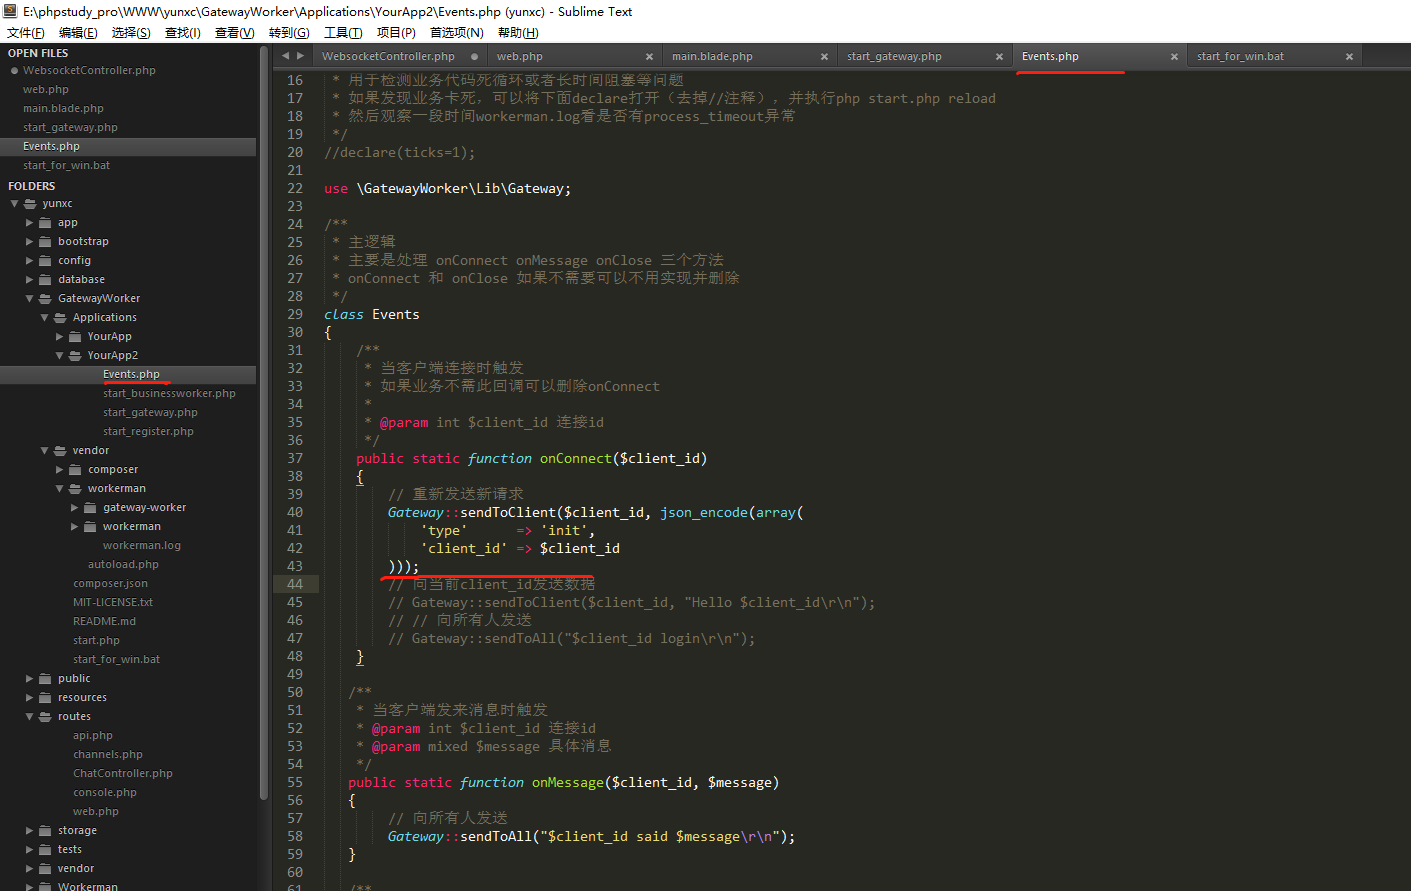Collapse the YourApp2 folder arrow
This screenshot has width=1411, height=891.
(59, 356)
